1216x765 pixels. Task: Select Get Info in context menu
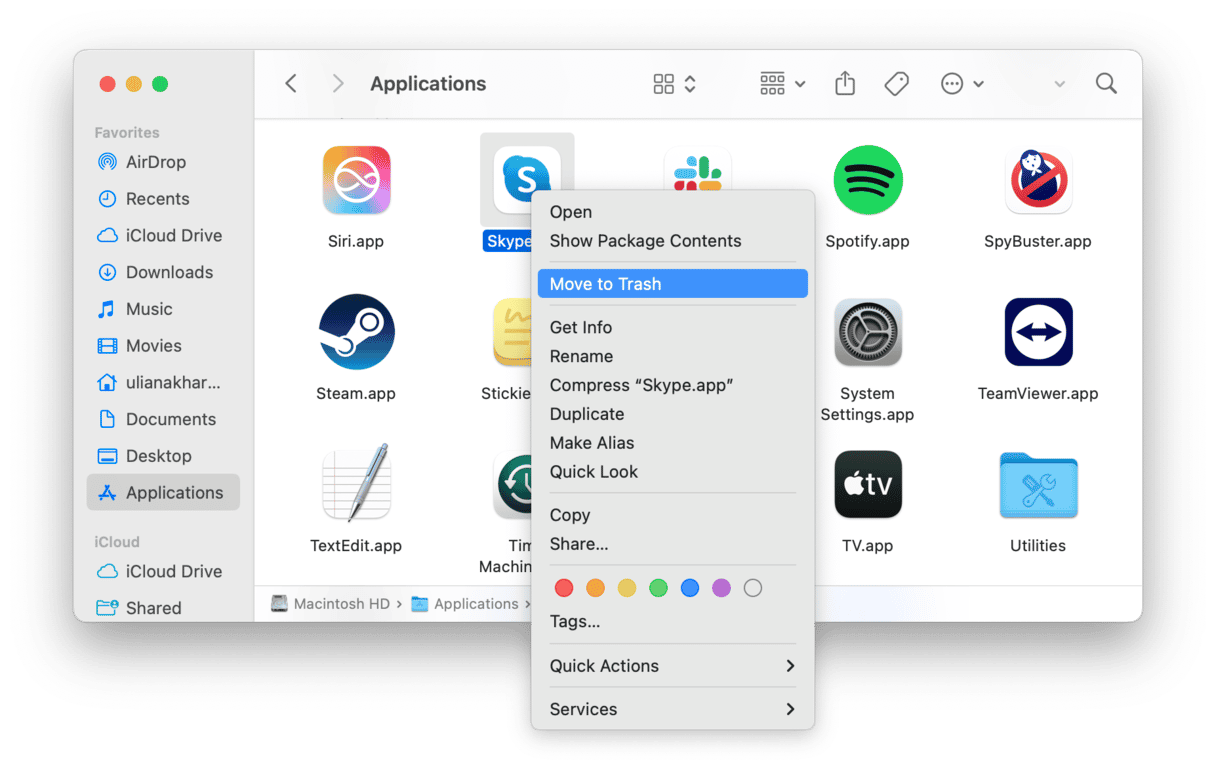pos(581,327)
